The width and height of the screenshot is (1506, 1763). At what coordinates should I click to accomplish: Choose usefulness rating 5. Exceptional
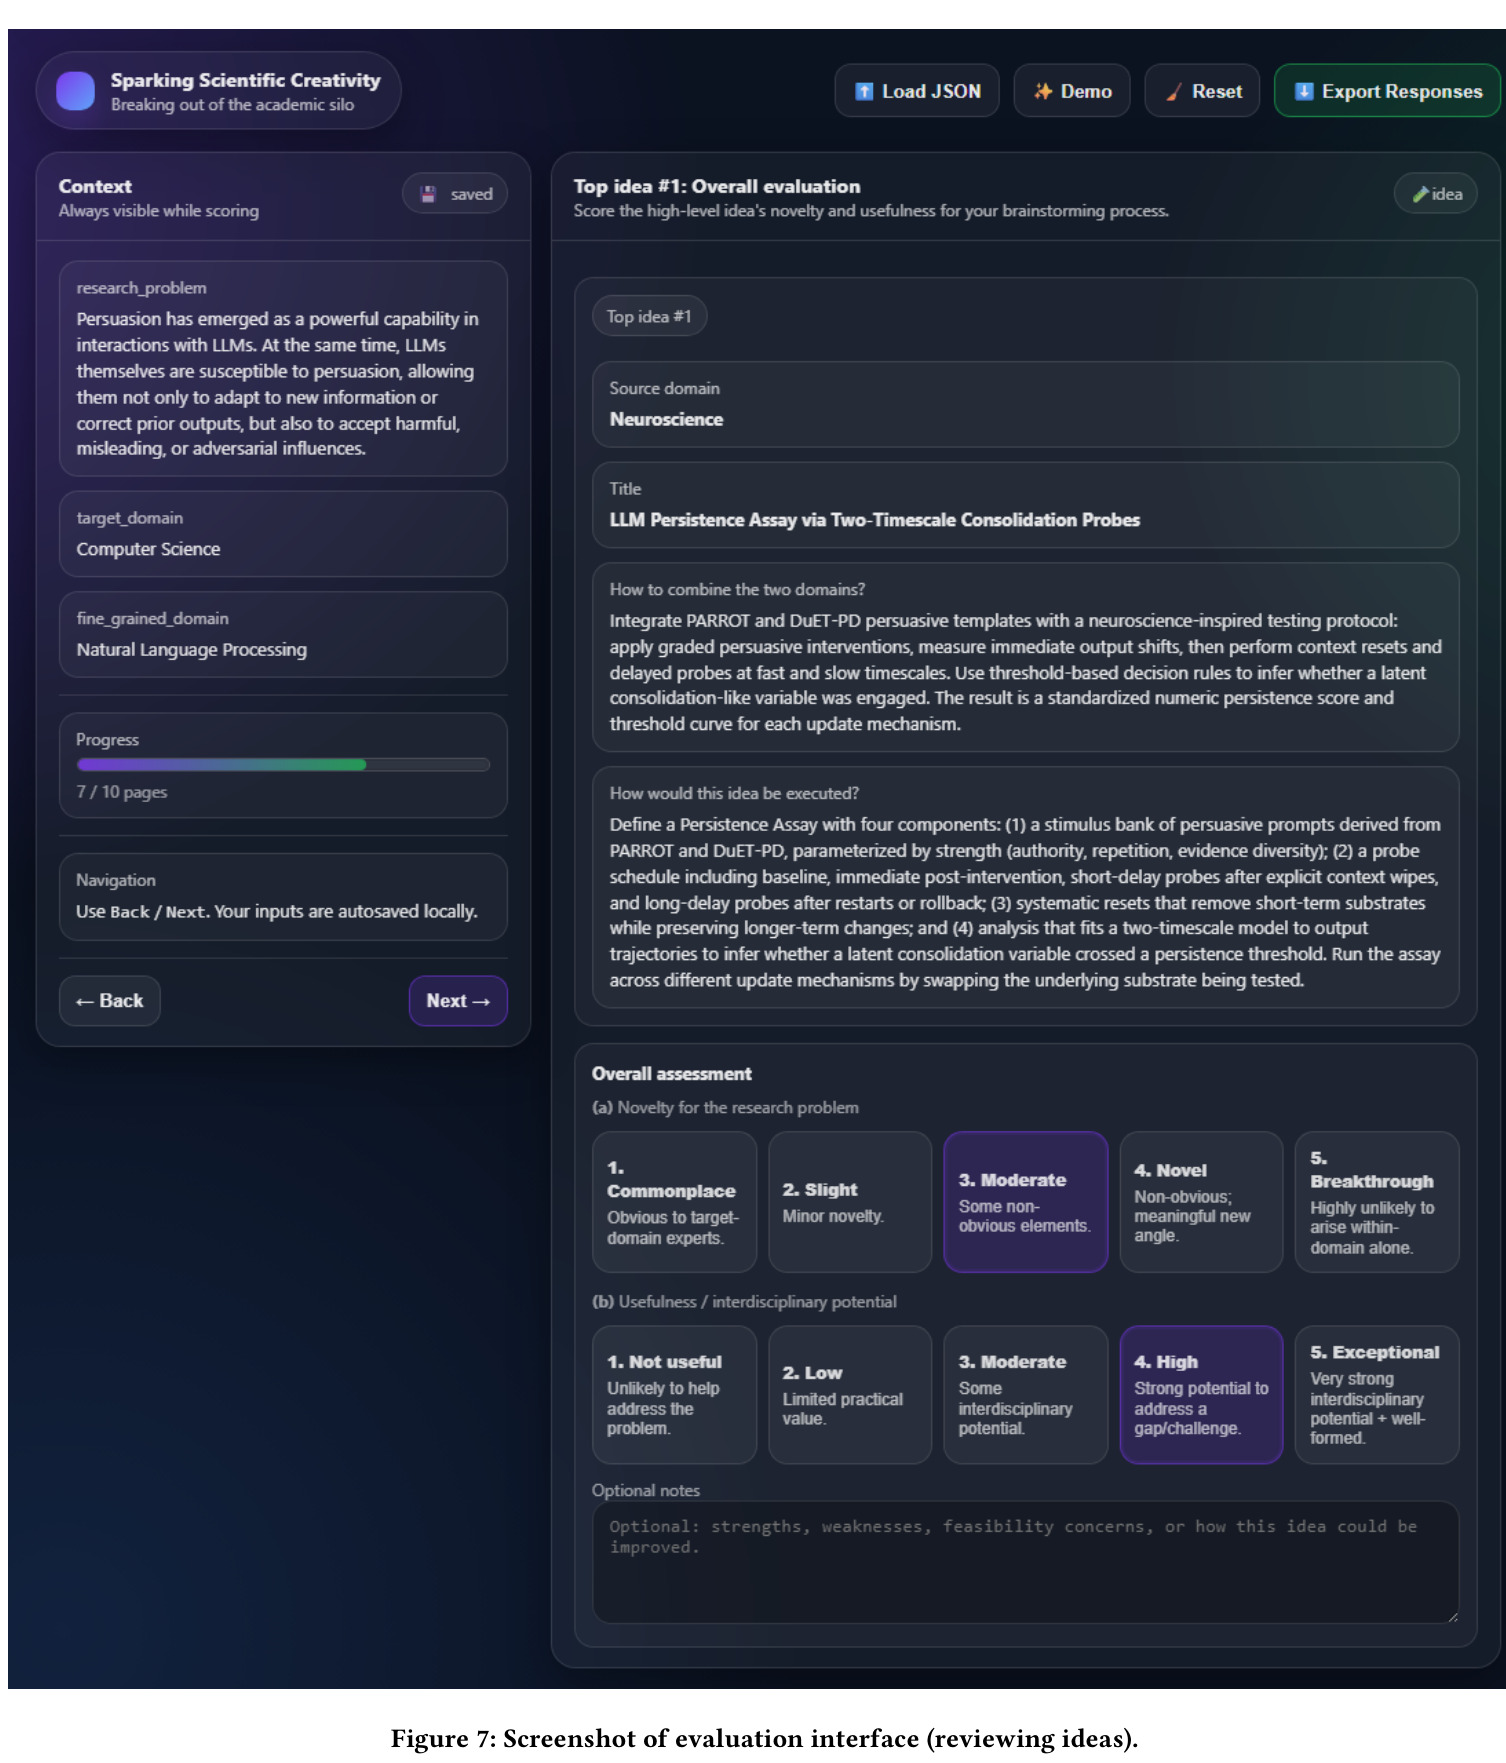coord(1376,1395)
